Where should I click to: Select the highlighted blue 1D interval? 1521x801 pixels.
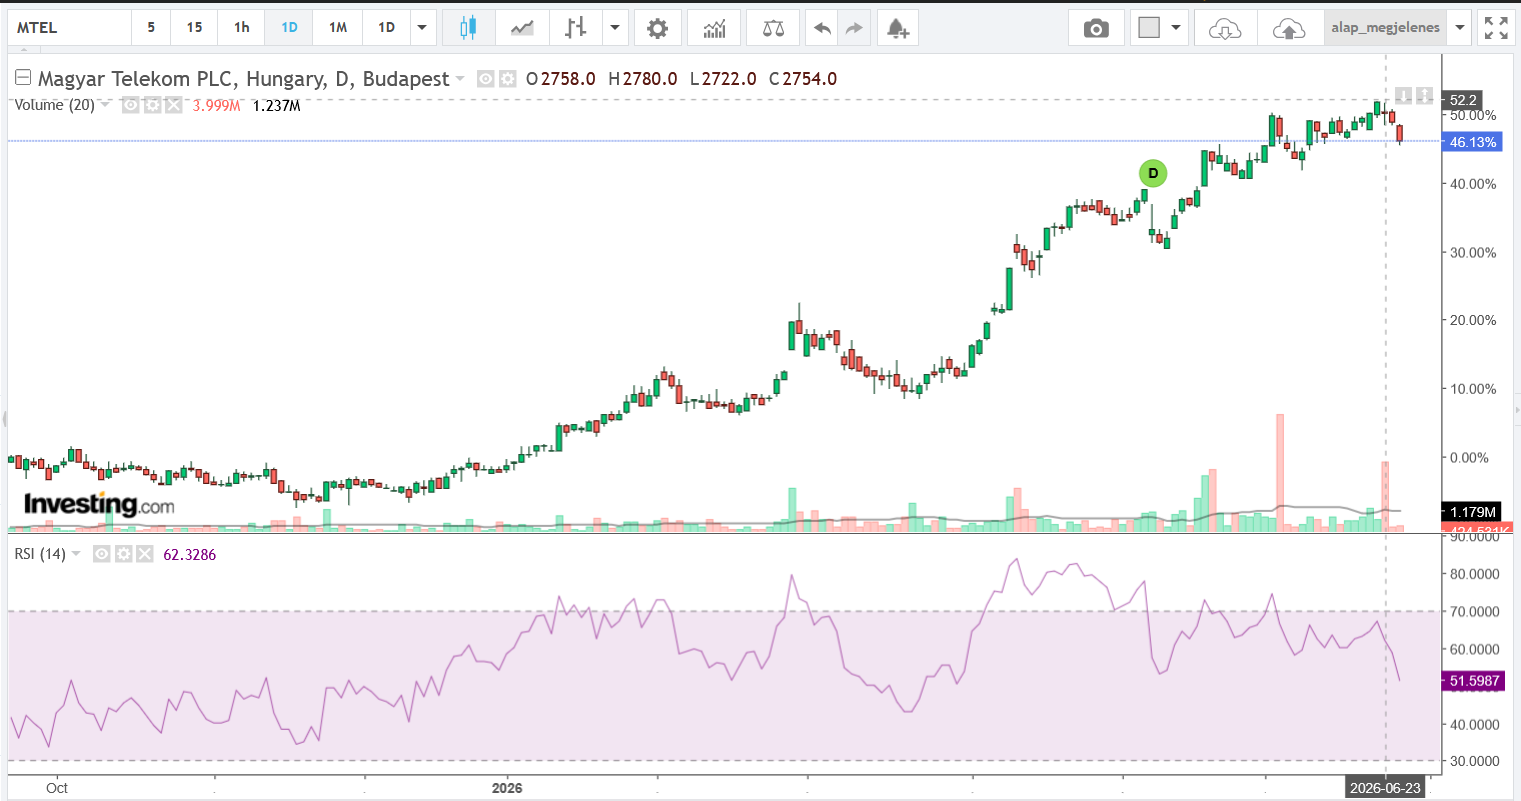pos(289,28)
